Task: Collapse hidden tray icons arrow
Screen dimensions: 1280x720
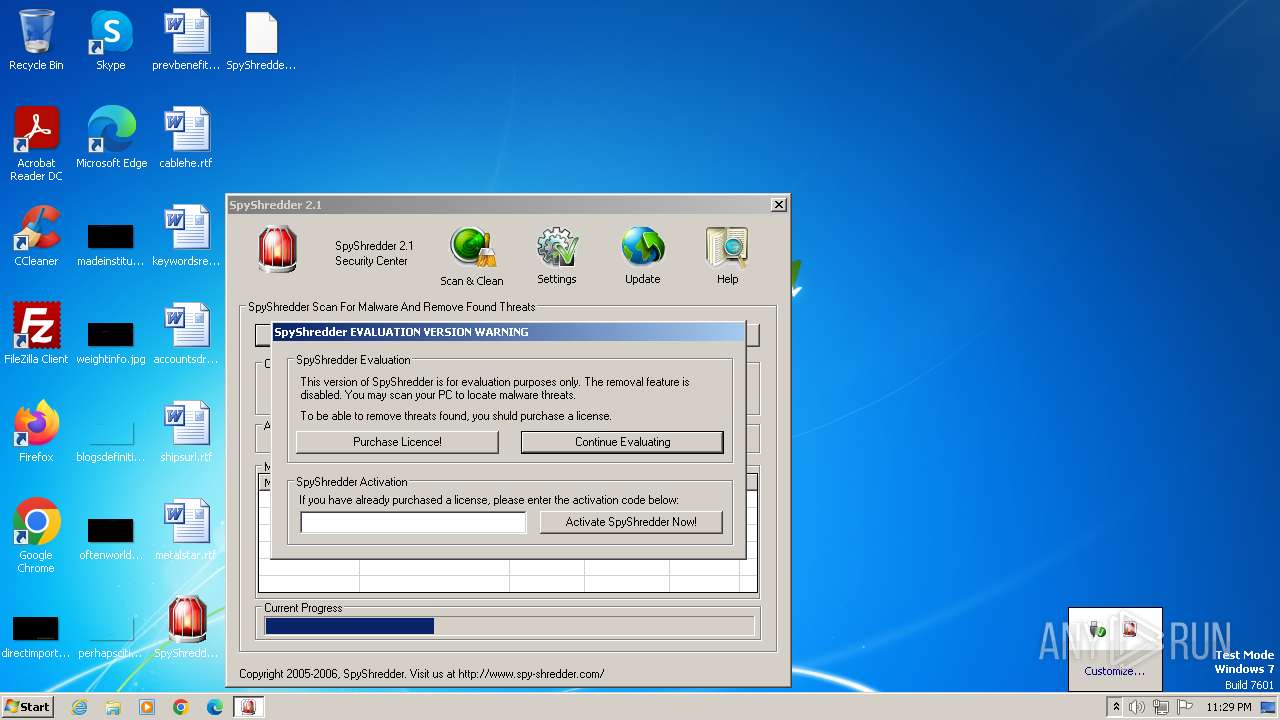Action: click(x=1116, y=707)
